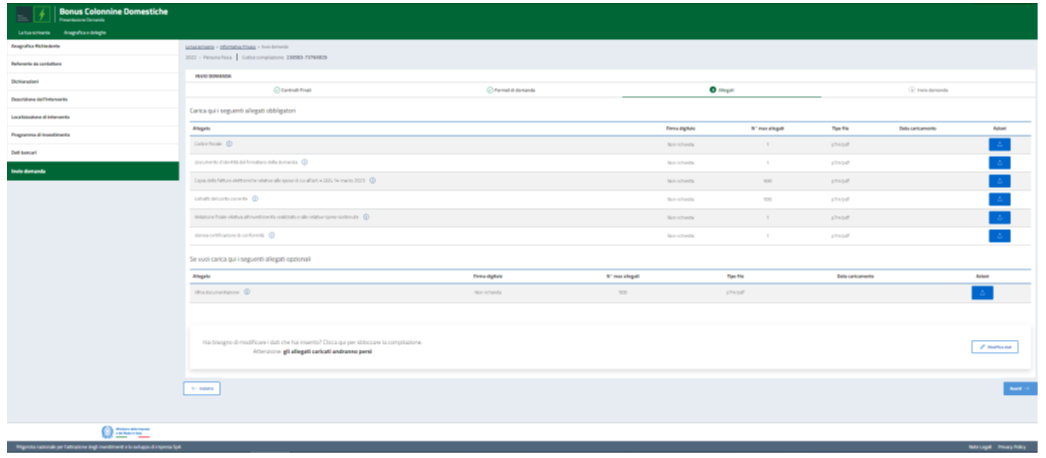
Task: Select Dichiarazioni in the left sidebar
Action: tap(25, 81)
